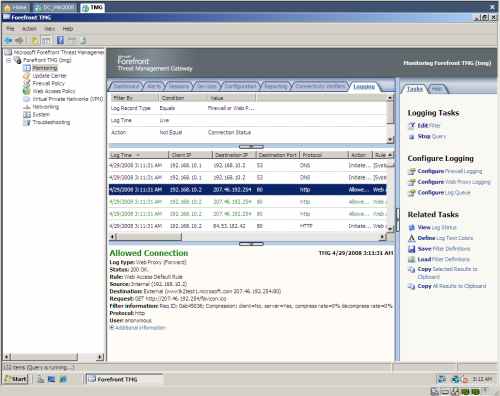
Task: Click the View Log Status icon
Action: pyautogui.click(x=412, y=227)
